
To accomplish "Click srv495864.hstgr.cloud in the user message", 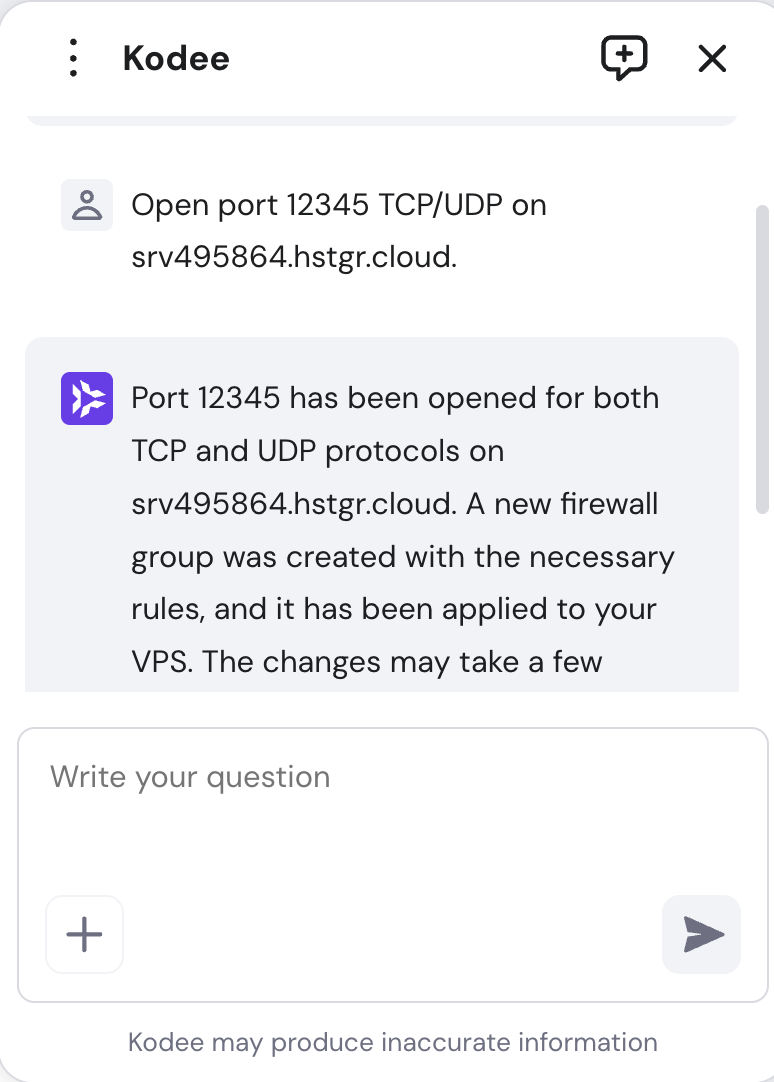I will click(291, 257).
